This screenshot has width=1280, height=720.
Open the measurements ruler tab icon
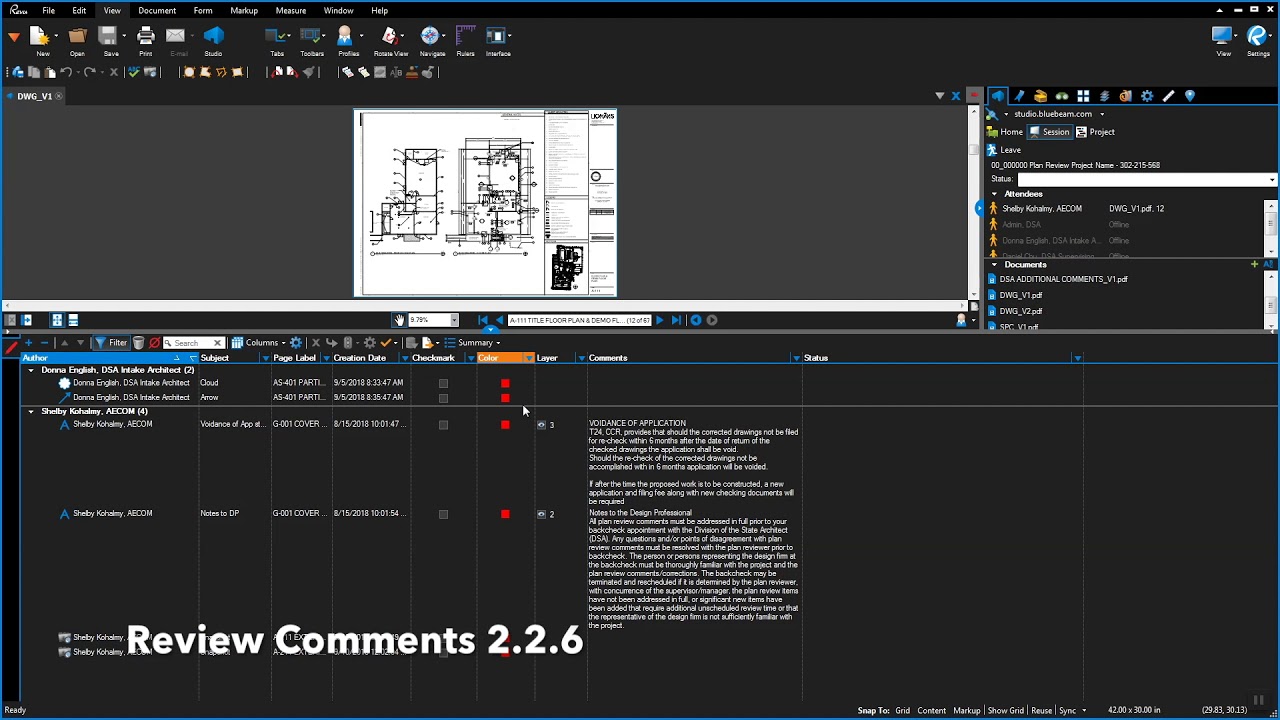coord(1168,96)
